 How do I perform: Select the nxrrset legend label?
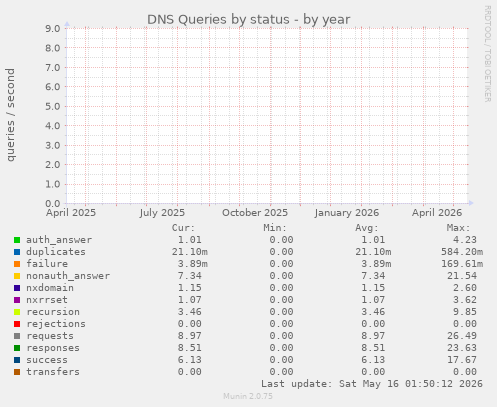47,300
